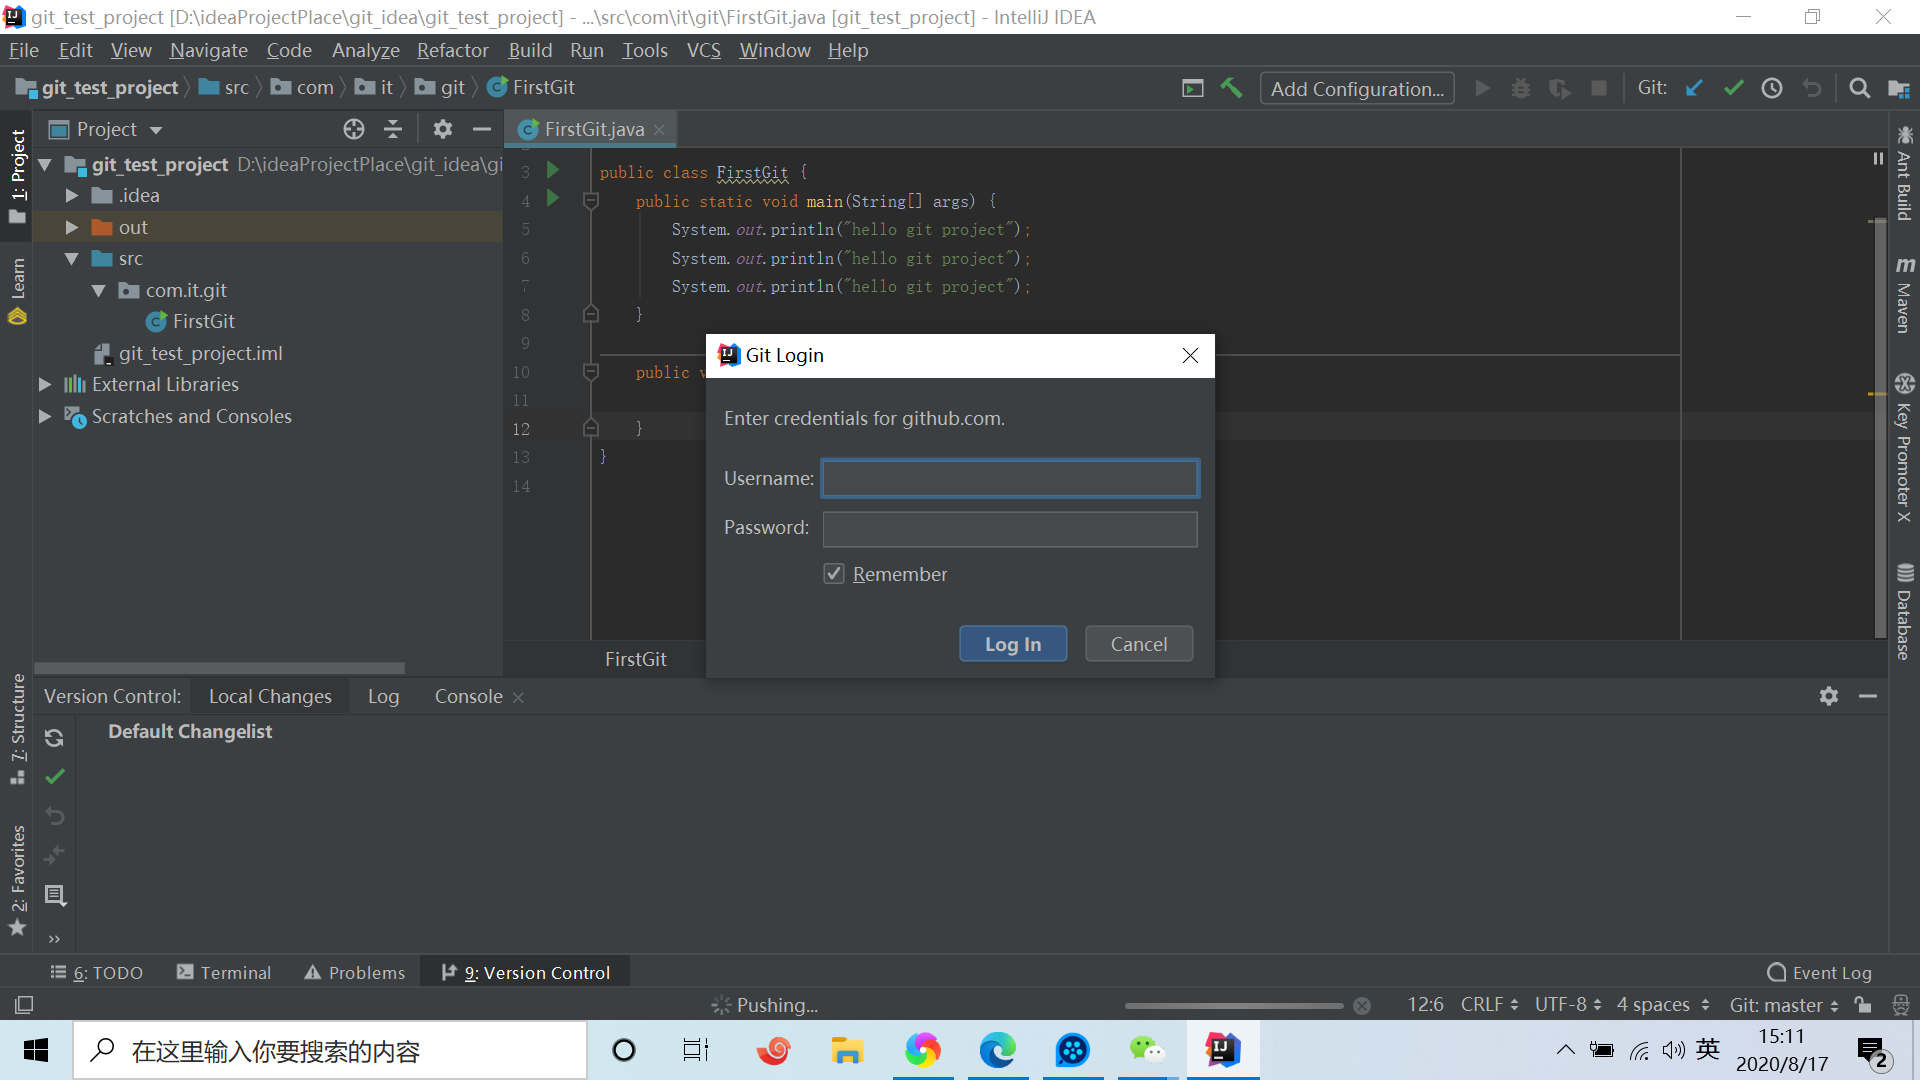Expand Scratches and Consoles node

[x=45, y=416]
